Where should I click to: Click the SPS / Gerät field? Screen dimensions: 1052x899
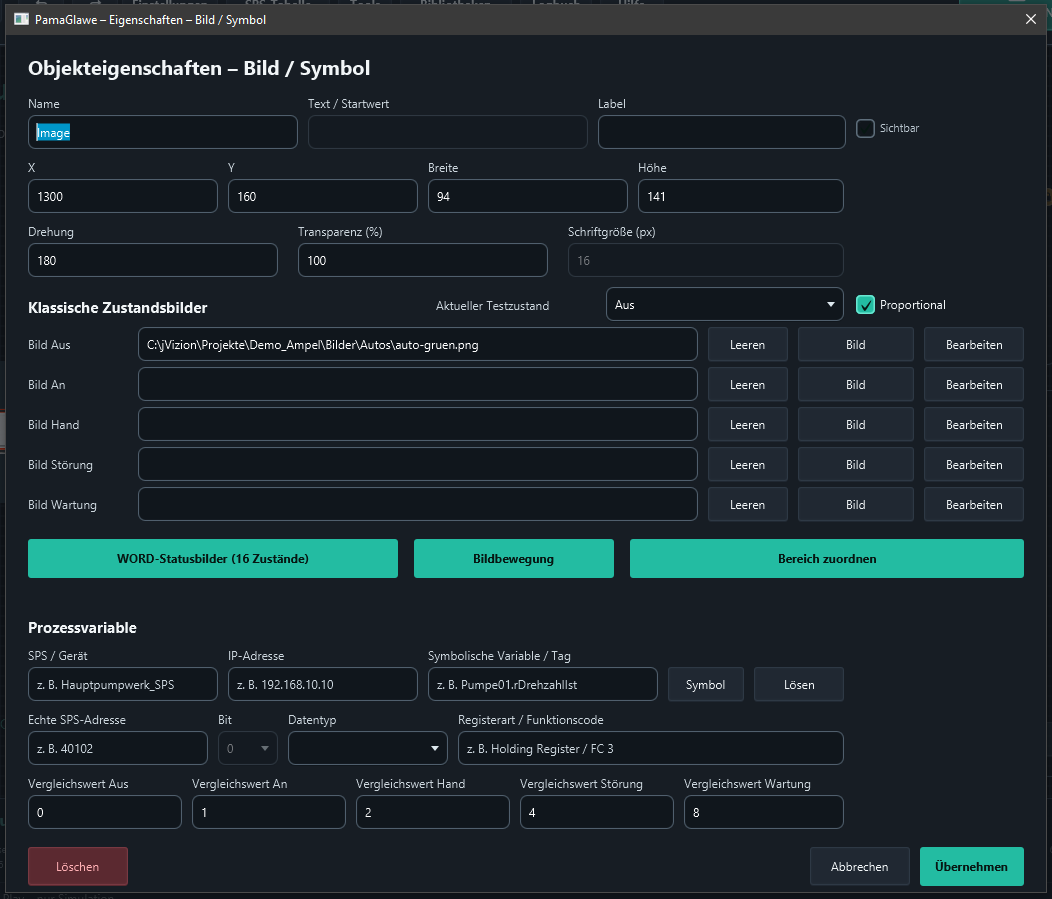click(x=123, y=684)
